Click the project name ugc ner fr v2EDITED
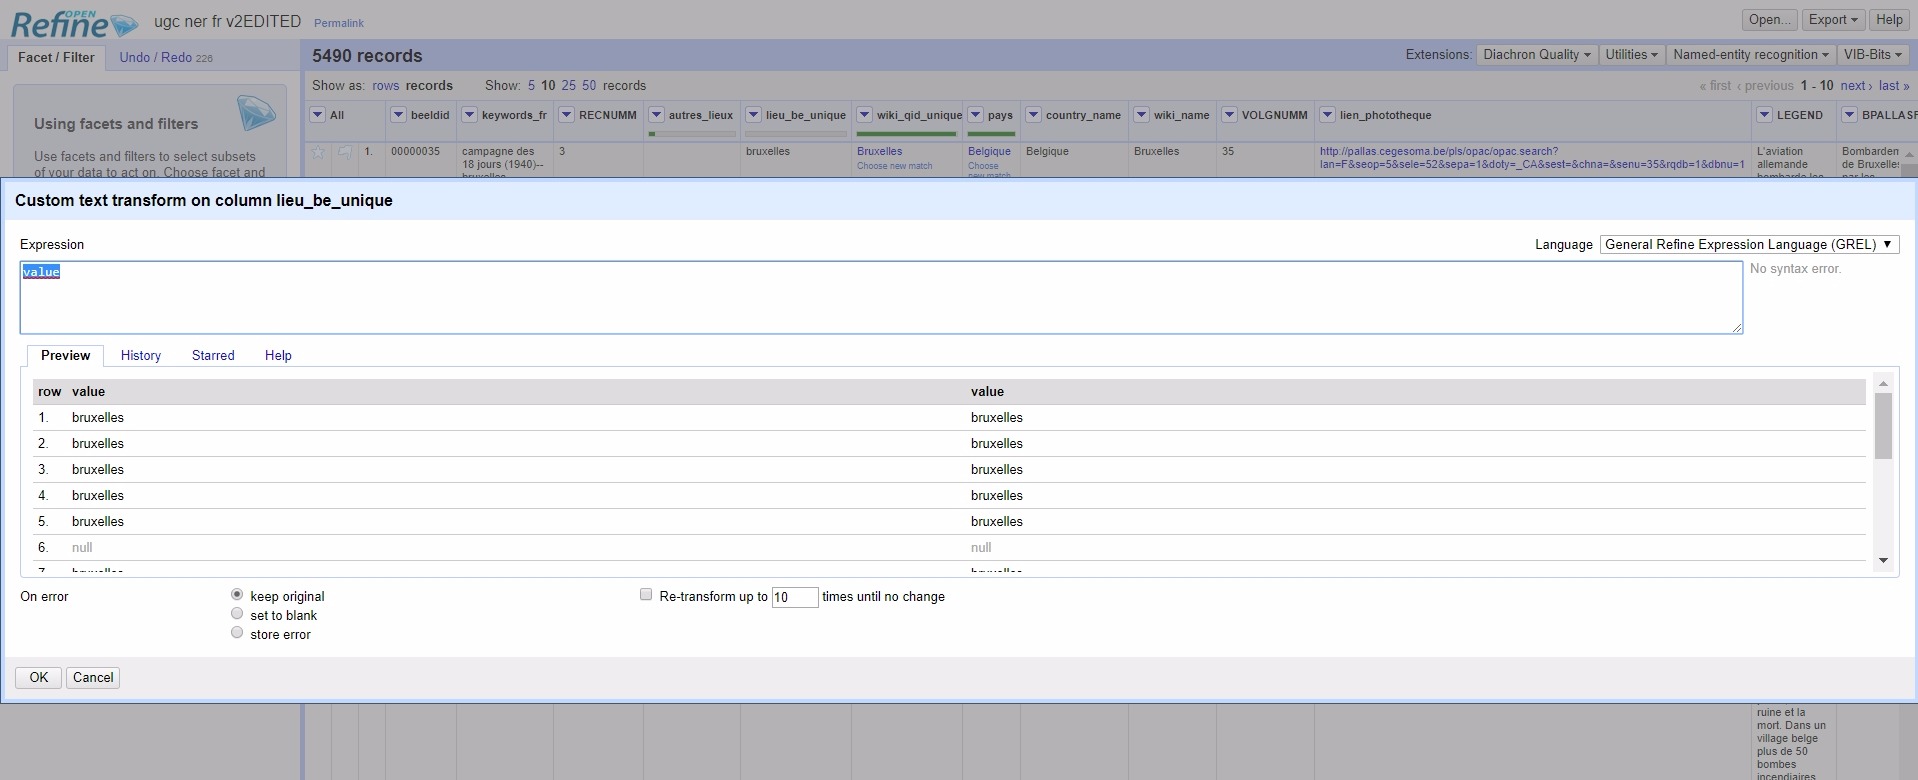 227,21
